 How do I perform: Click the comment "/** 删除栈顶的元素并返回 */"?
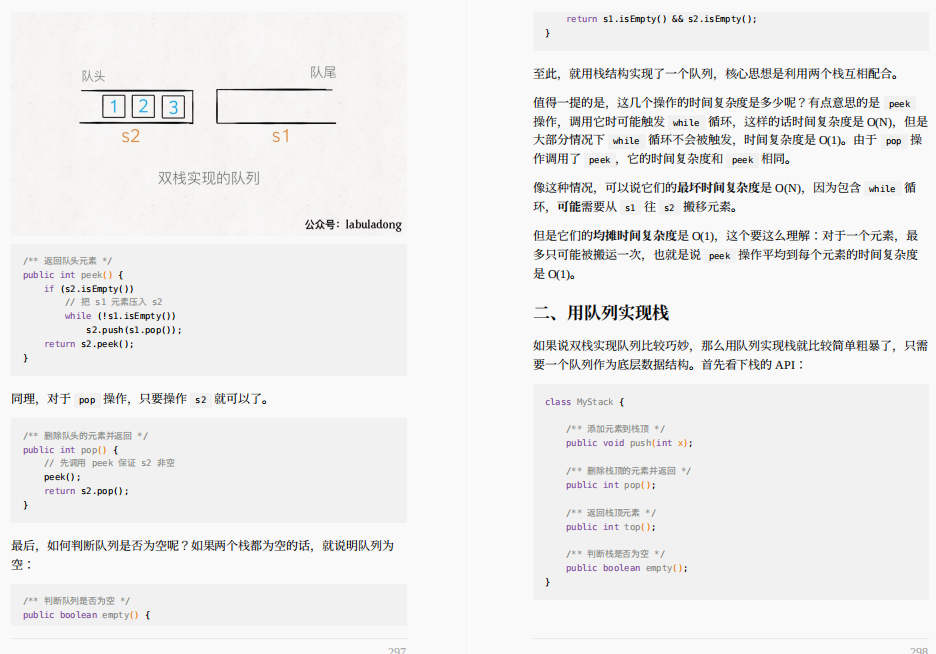pyautogui.click(x=629, y=471)
